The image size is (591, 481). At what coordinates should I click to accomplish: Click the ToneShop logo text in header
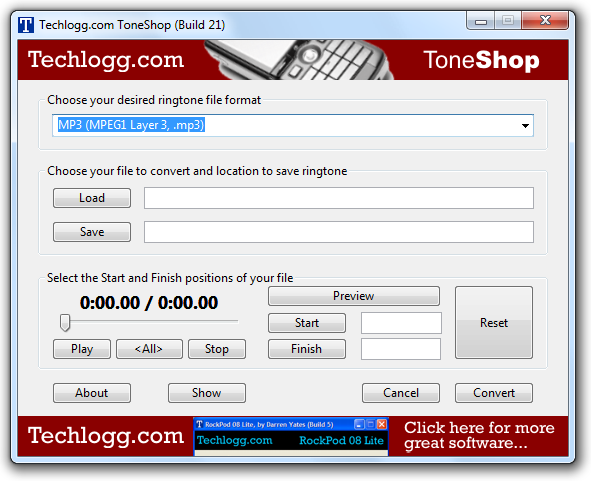[481, 60]
